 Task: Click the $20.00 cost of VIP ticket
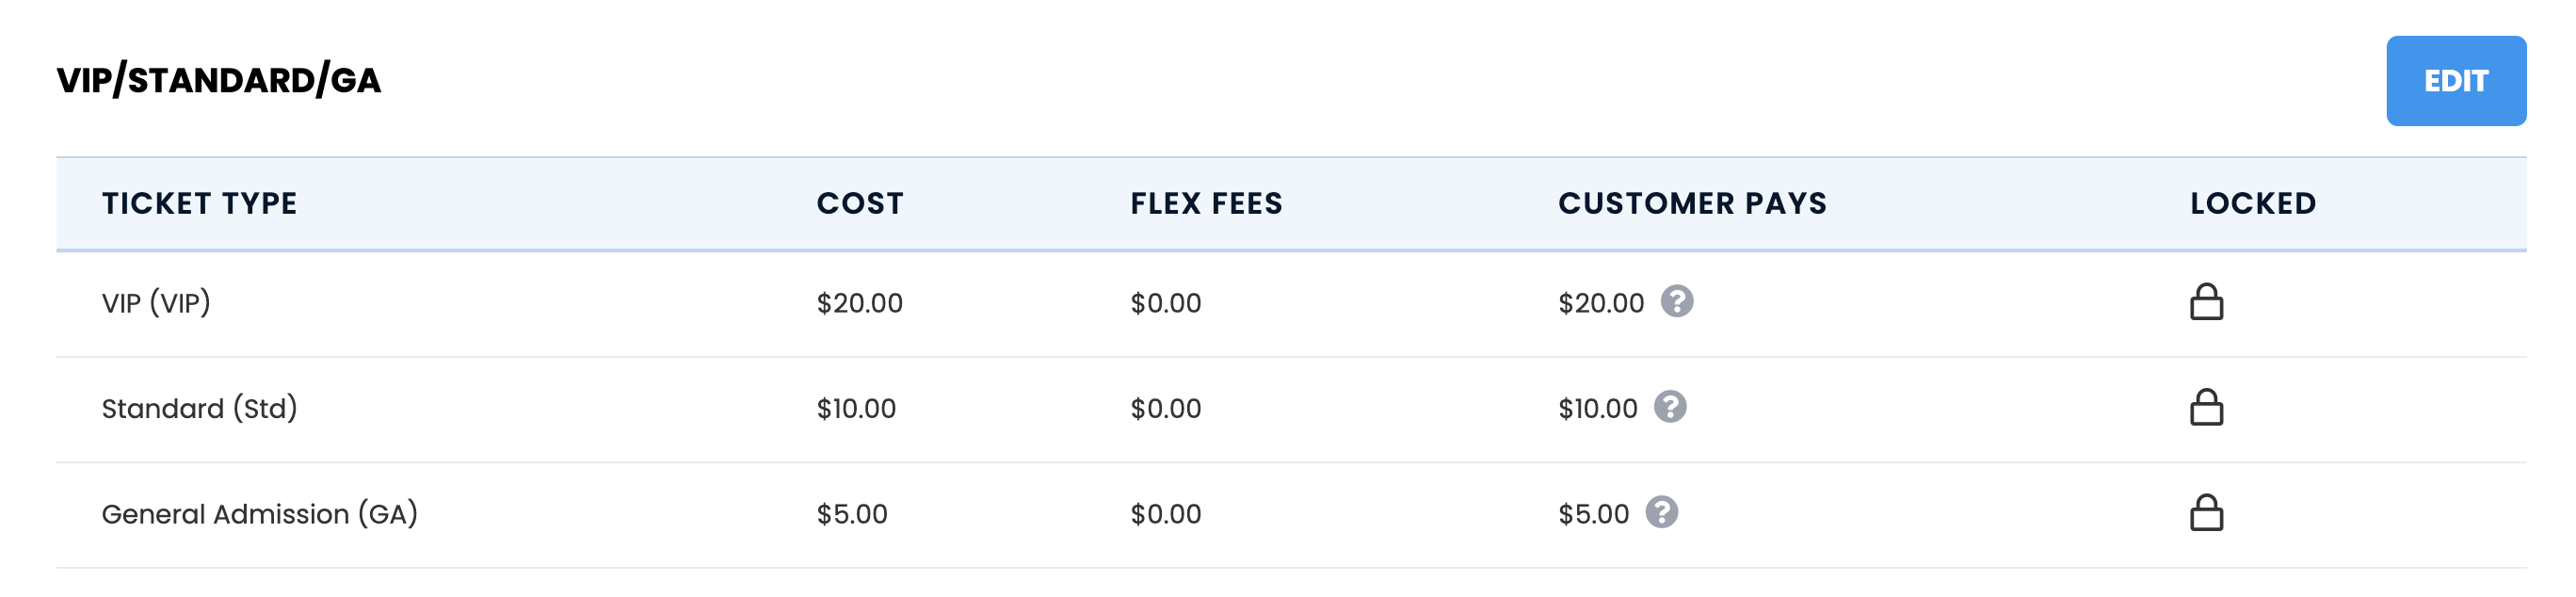pyautogui.click(x=859, y=303)
